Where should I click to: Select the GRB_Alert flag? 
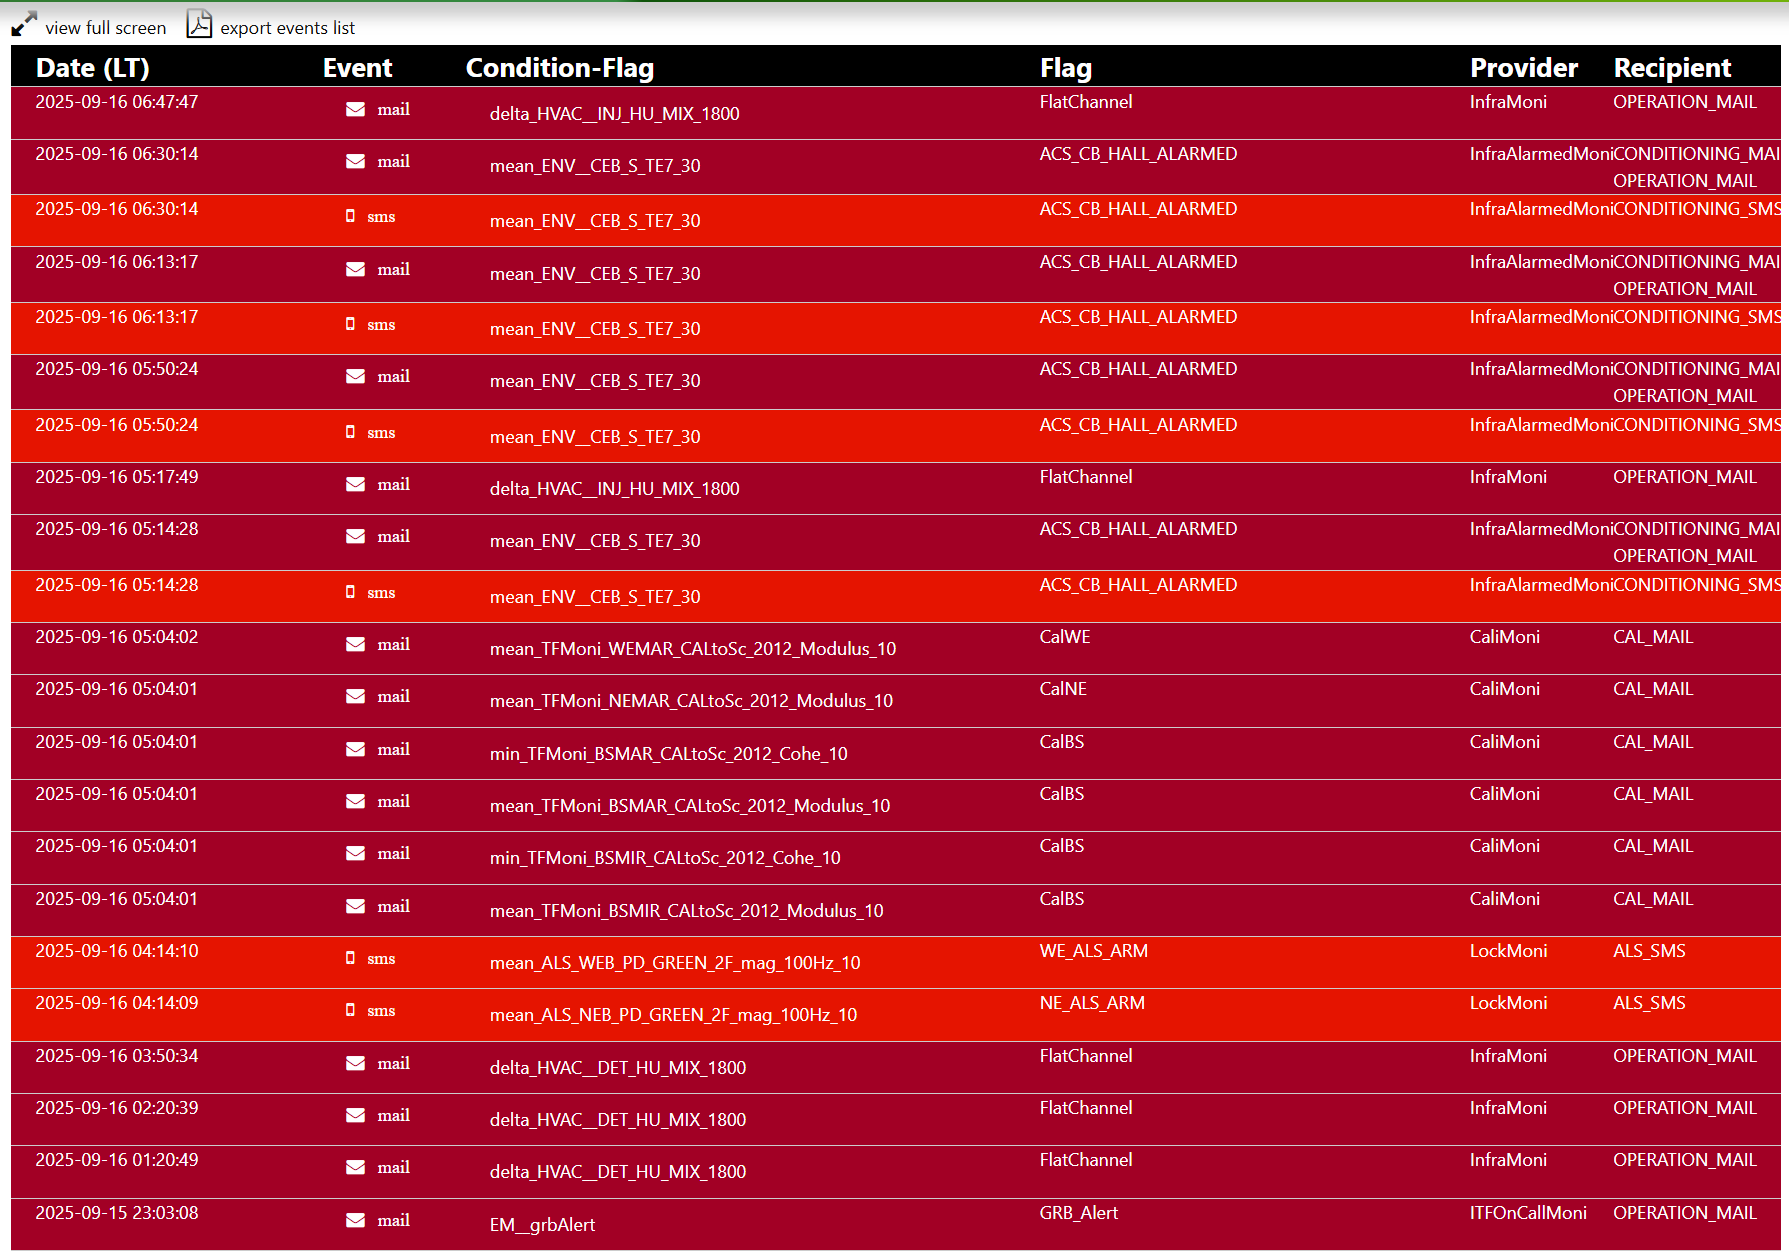click(x=1079, y=1213)
